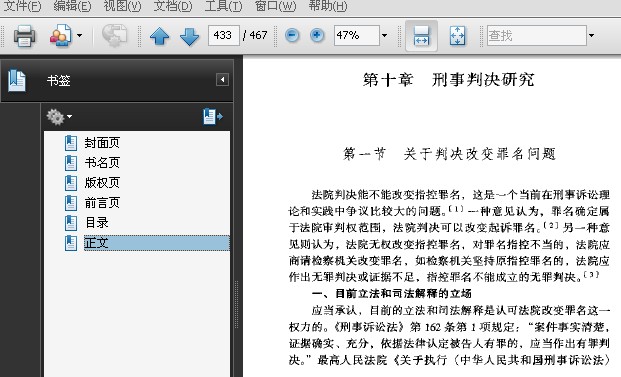Select the 前言页 bookmark
Screen dimensions: 621x377
click(x=102, y=203)
